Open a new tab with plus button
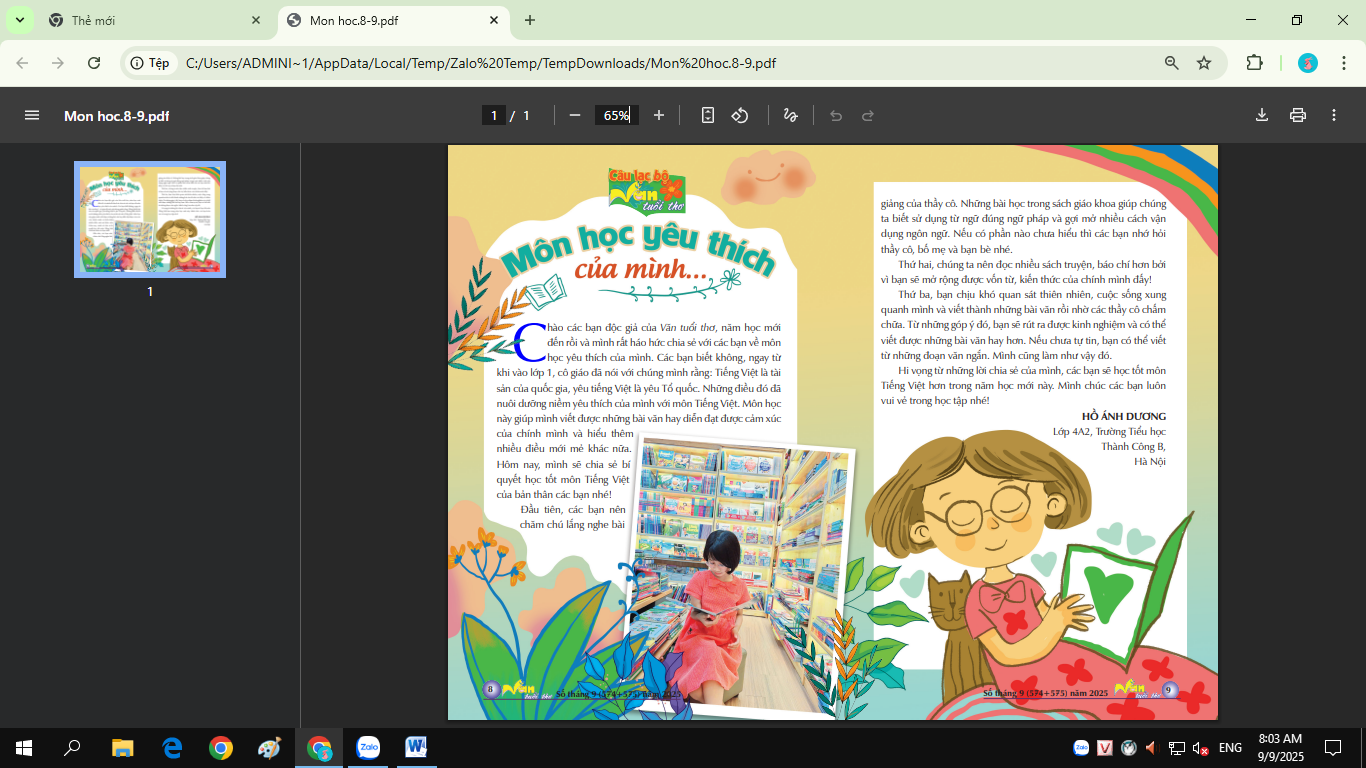The height and width of the screenshot is (768, 1366). (530, 20)
